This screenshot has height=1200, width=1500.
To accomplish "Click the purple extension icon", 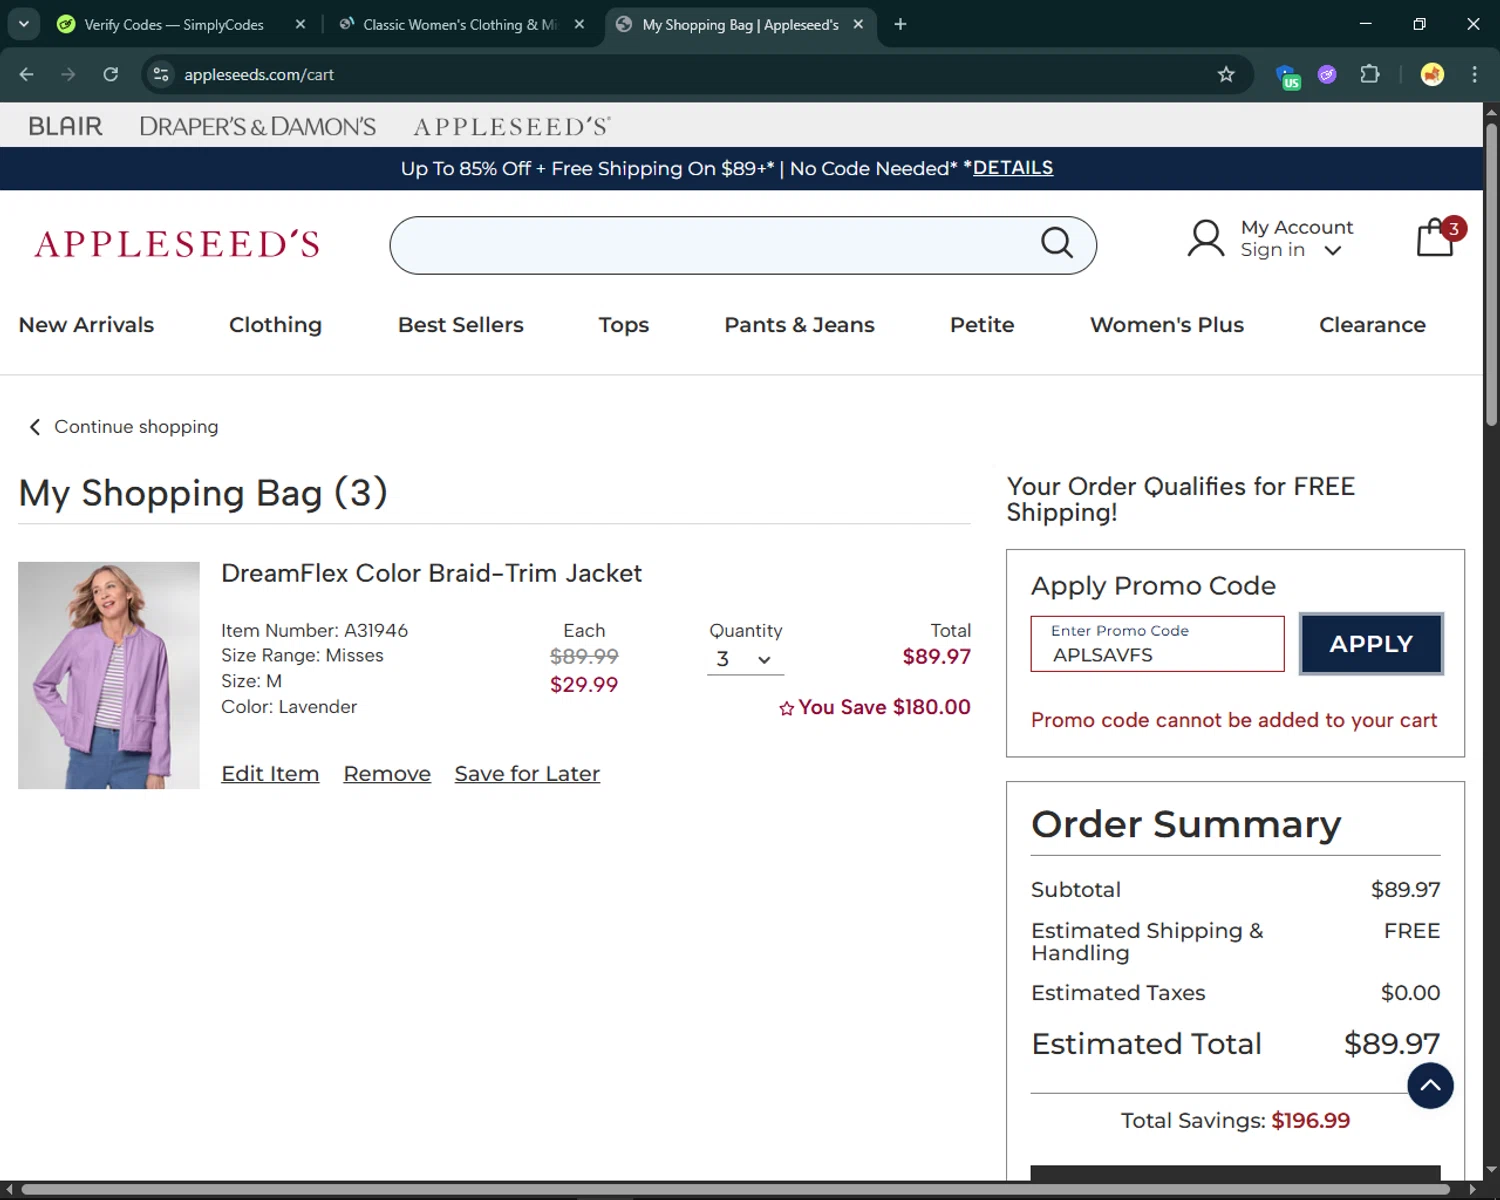I will click(1327, 74).
